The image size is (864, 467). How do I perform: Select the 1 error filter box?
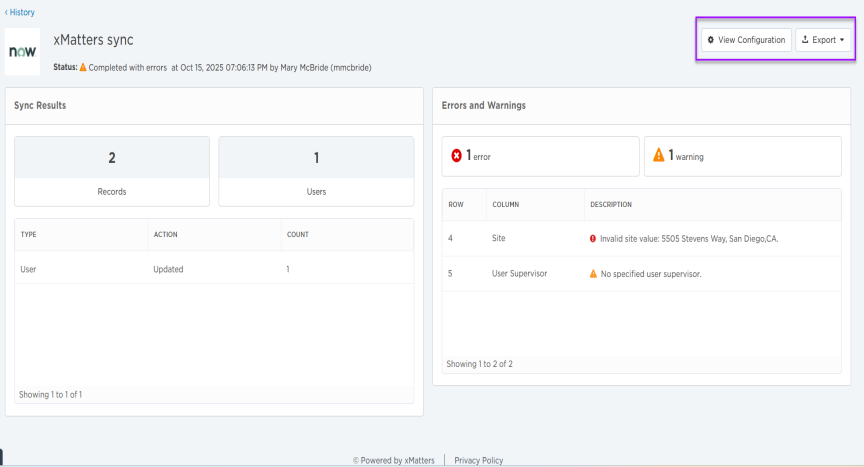tap(540, 156)
